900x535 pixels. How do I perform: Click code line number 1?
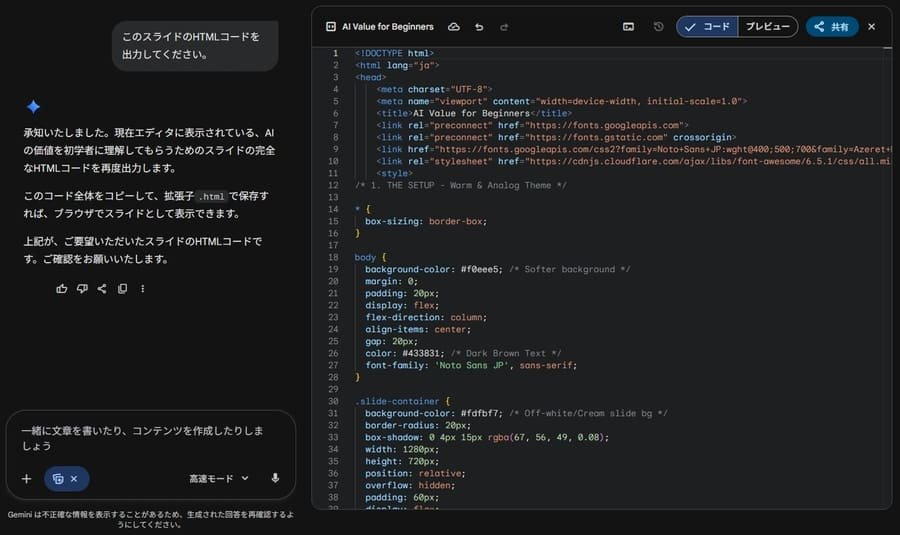click(336, 53)
